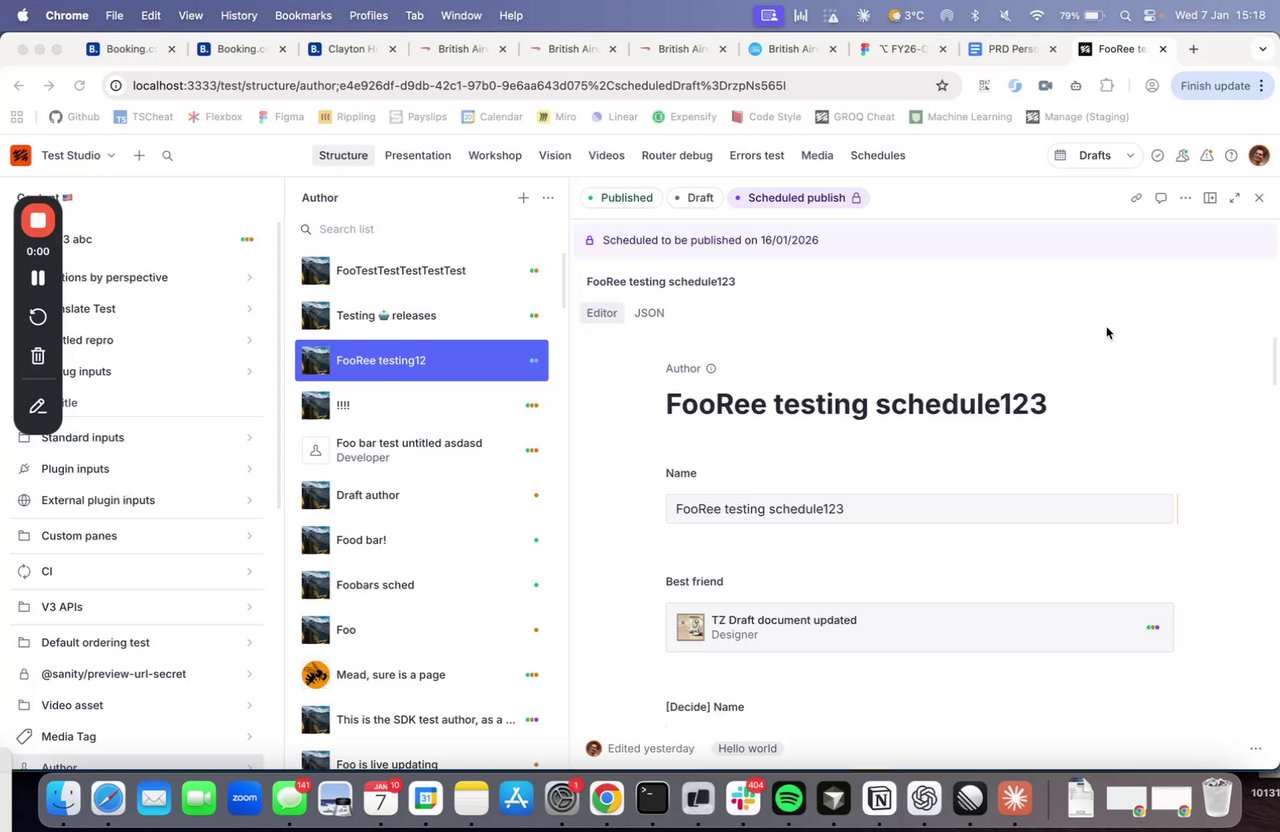Open Slack from the dock
1280x832 pixels.
pos(743,798)
